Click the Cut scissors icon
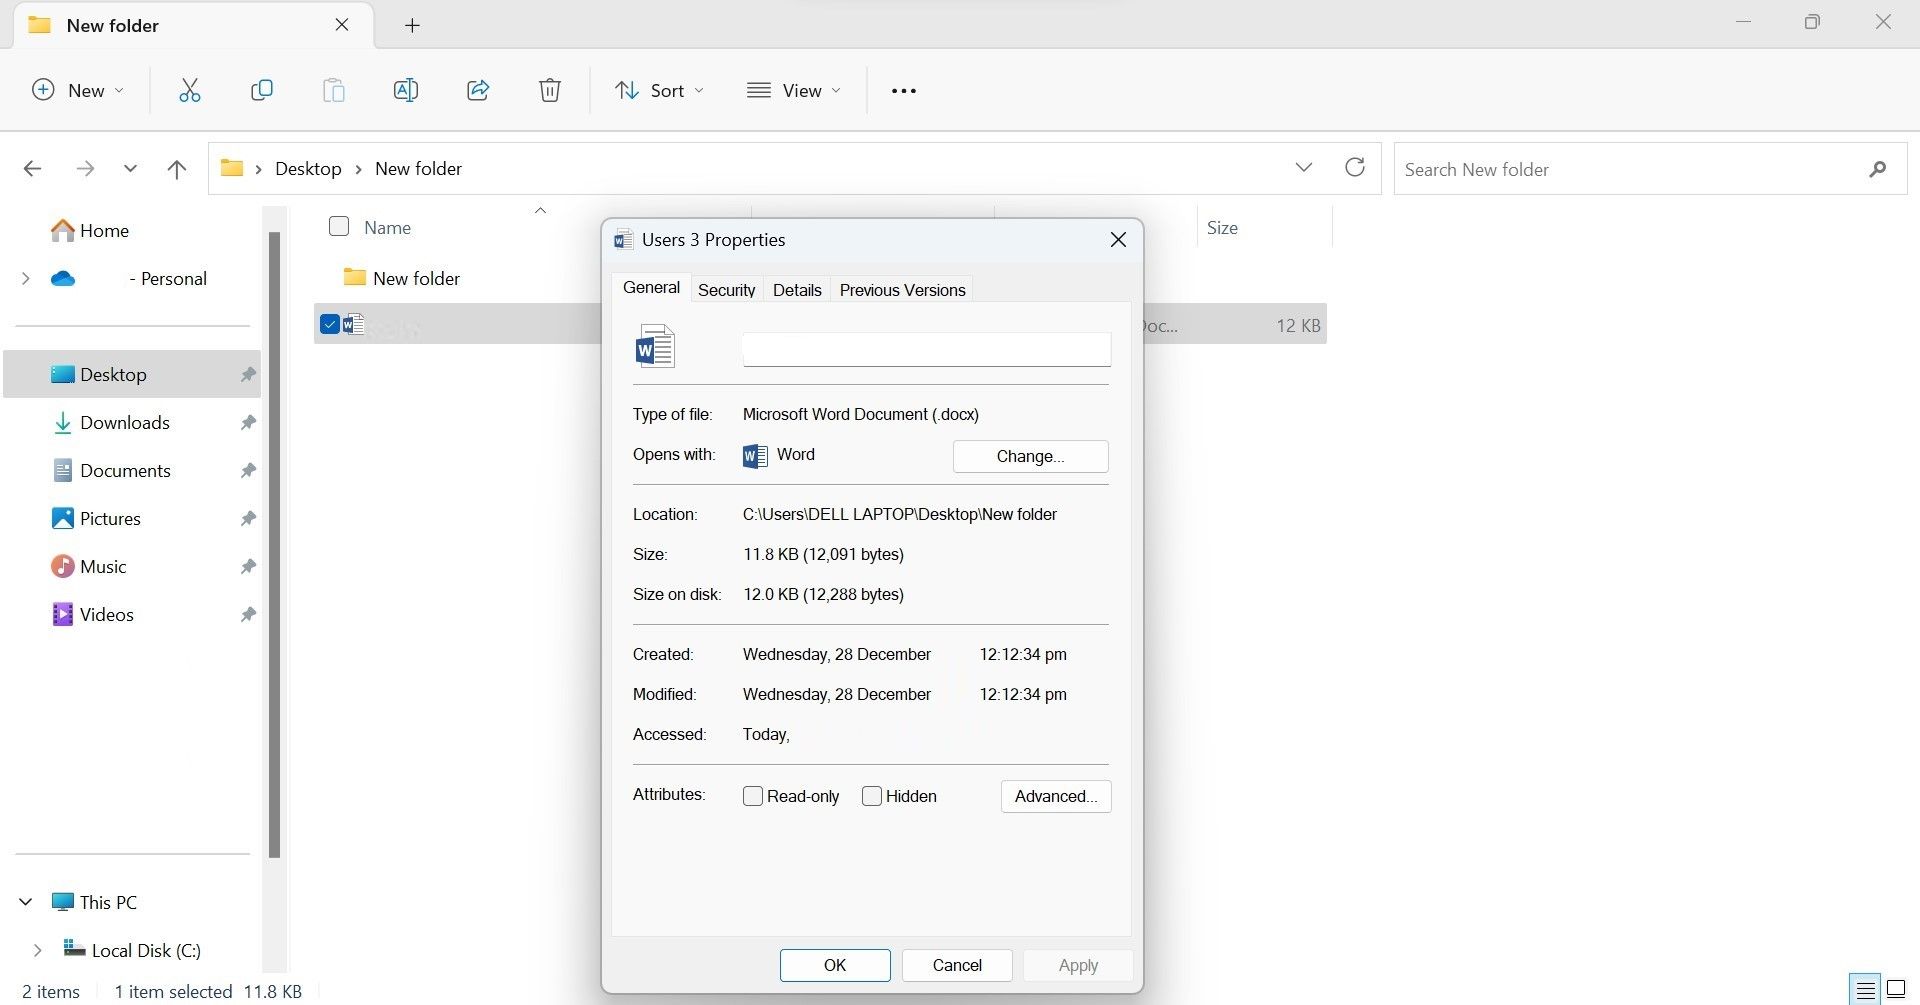The image size is (1920, 1005). click(190, 90)
